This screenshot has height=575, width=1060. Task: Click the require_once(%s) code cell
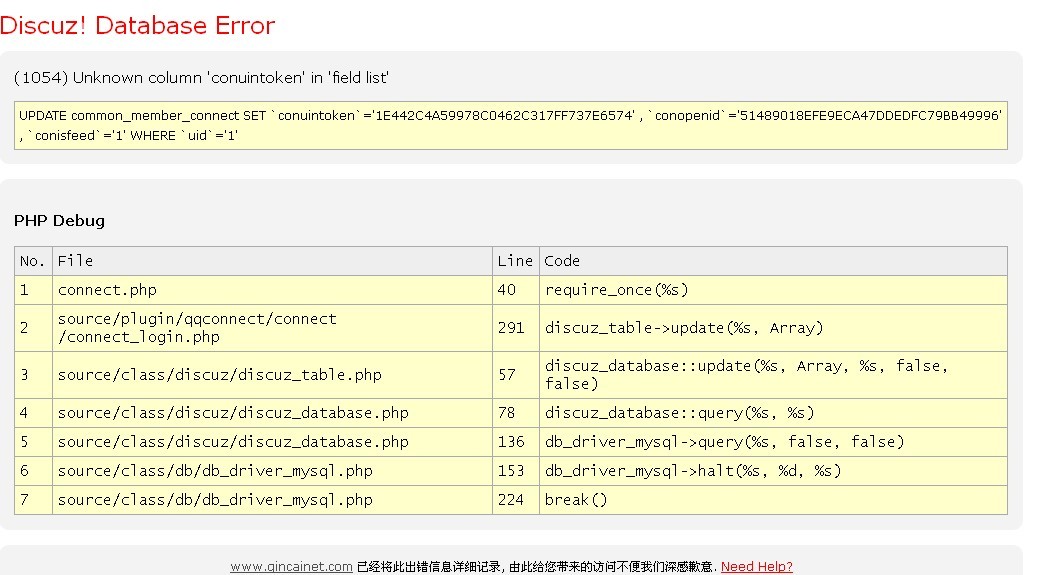tap(773, 290)
